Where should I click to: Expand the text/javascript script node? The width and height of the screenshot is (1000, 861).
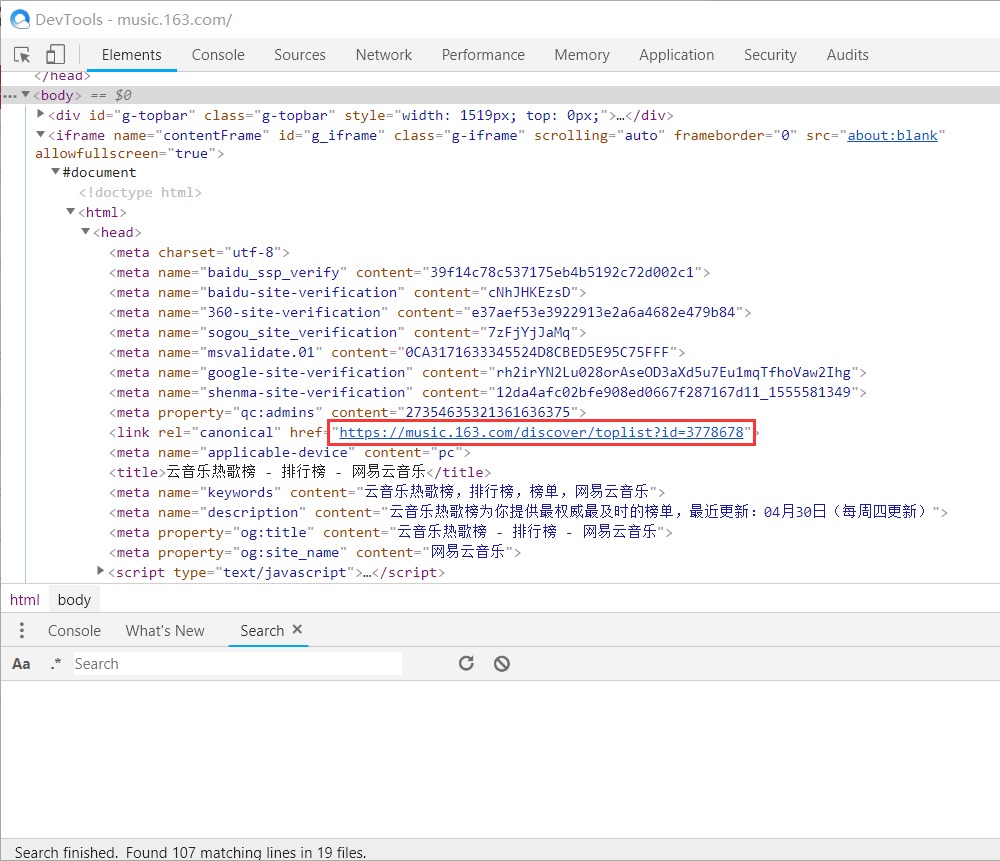101,571
